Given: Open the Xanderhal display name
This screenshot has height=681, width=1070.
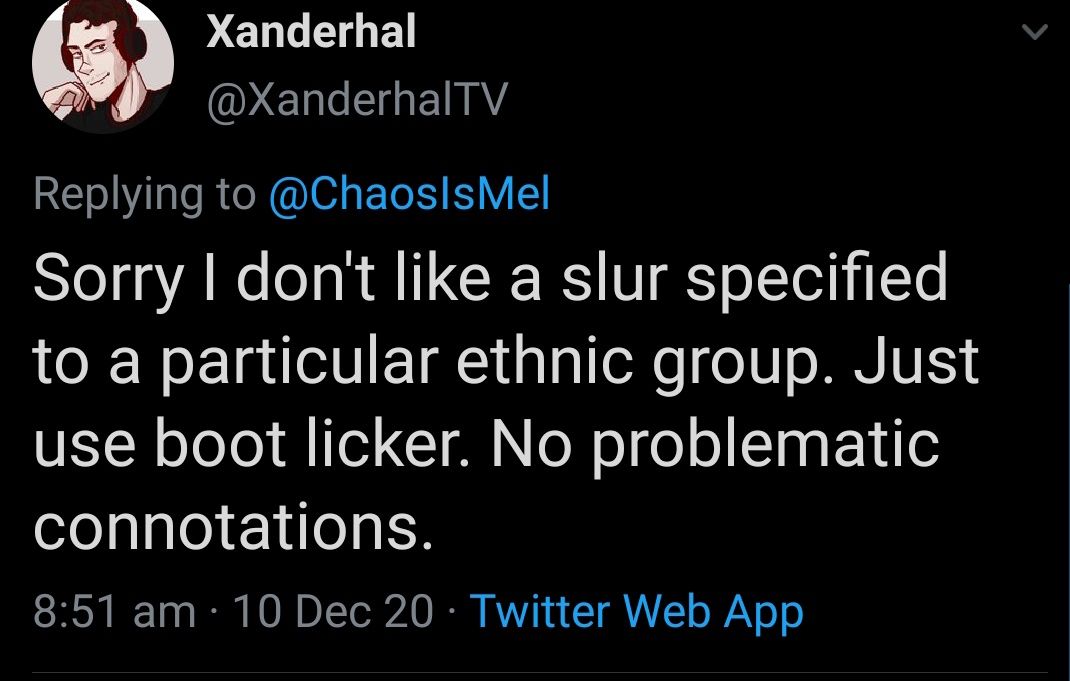Looking at the screenshot, I should click(310, 34).
